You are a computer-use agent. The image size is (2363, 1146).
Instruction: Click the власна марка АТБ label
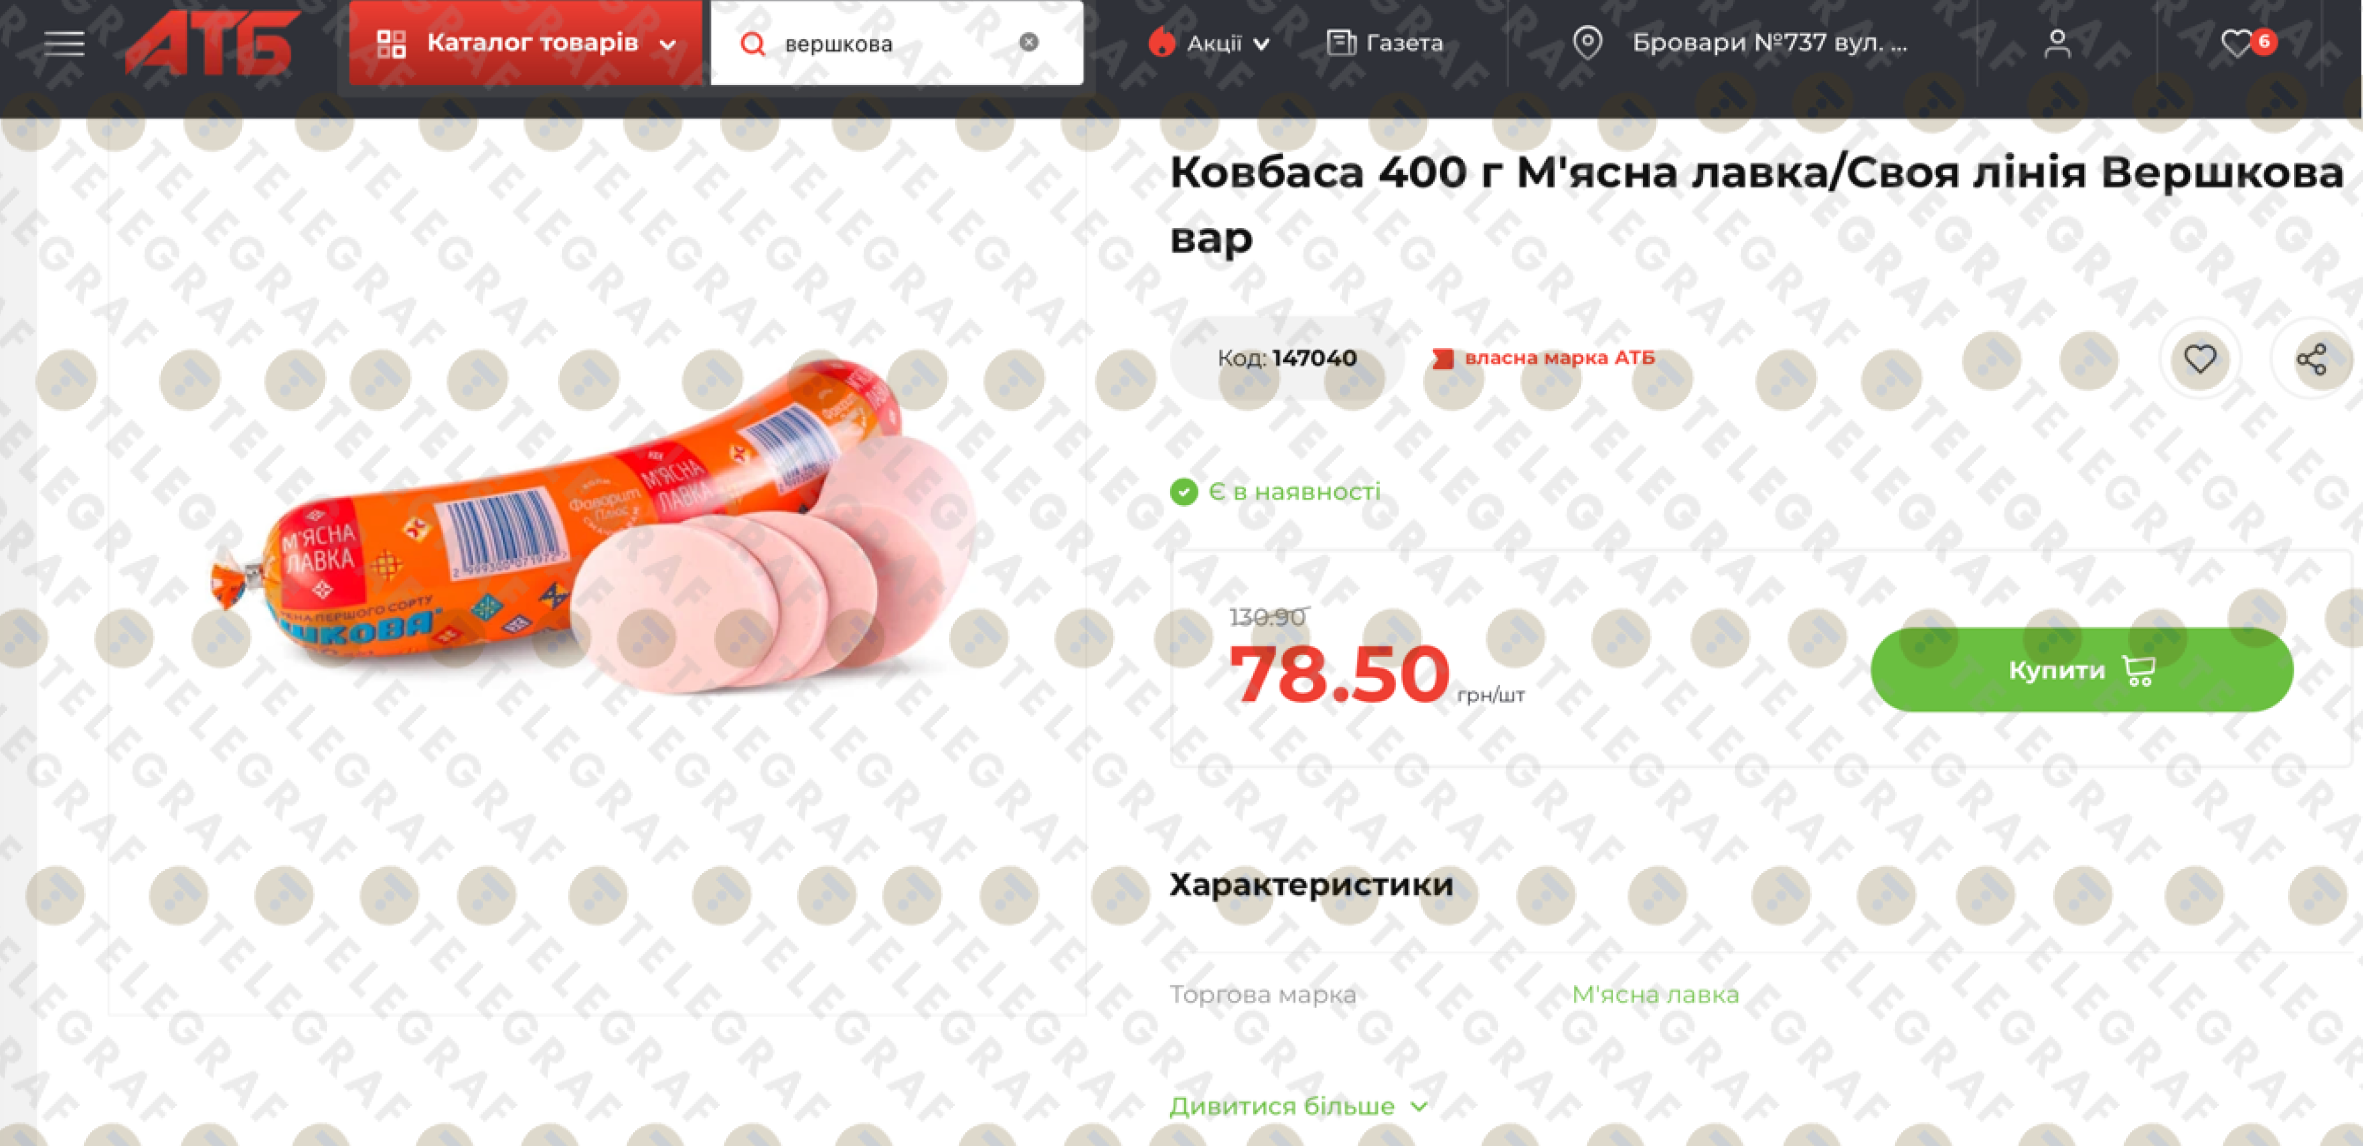(1544, 358)
